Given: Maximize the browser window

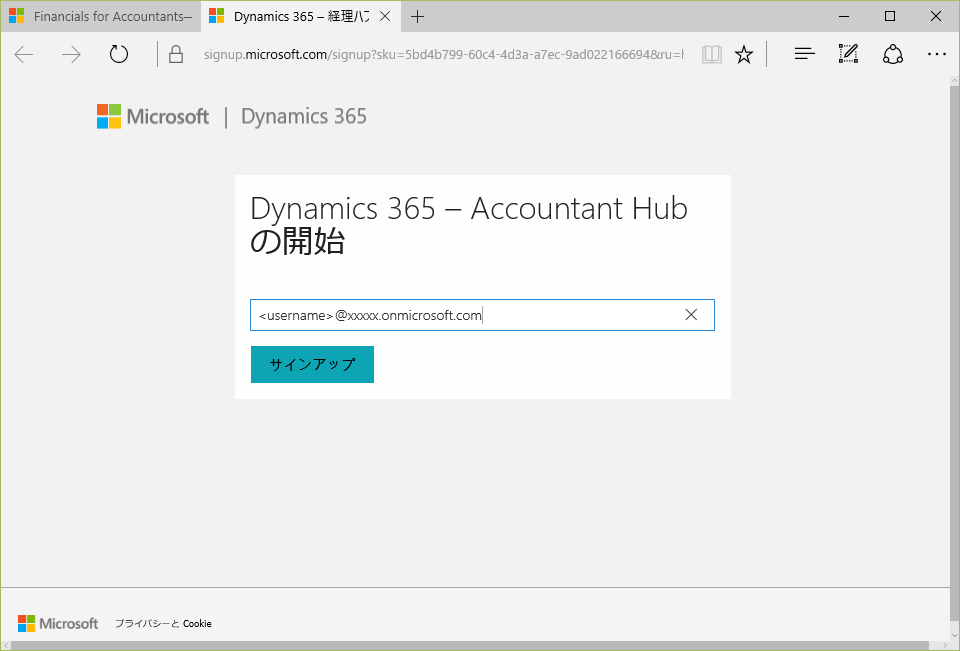Looking at the screenshot, I should pos(890,17).
